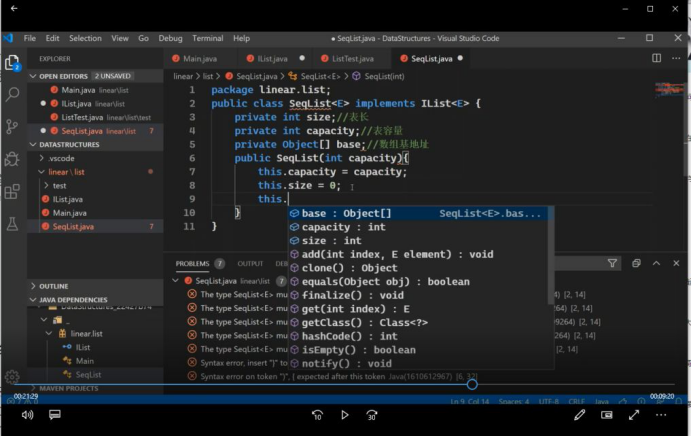Toggle captions in video player
Image resolution: width=692 pixels, height=437 pixels.
[55, 415]
